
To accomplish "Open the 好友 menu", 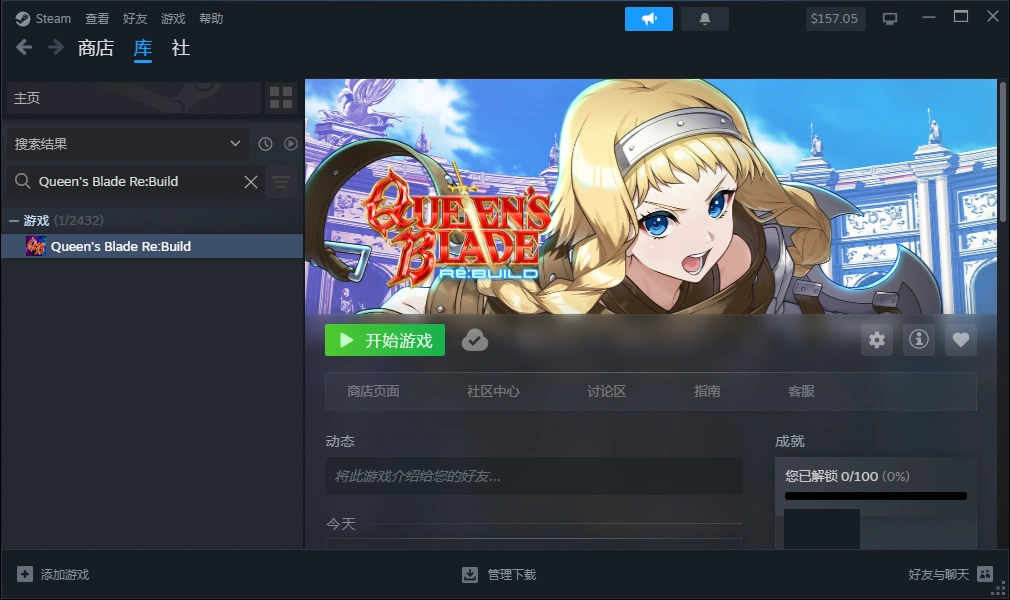I will click(135, 19).
